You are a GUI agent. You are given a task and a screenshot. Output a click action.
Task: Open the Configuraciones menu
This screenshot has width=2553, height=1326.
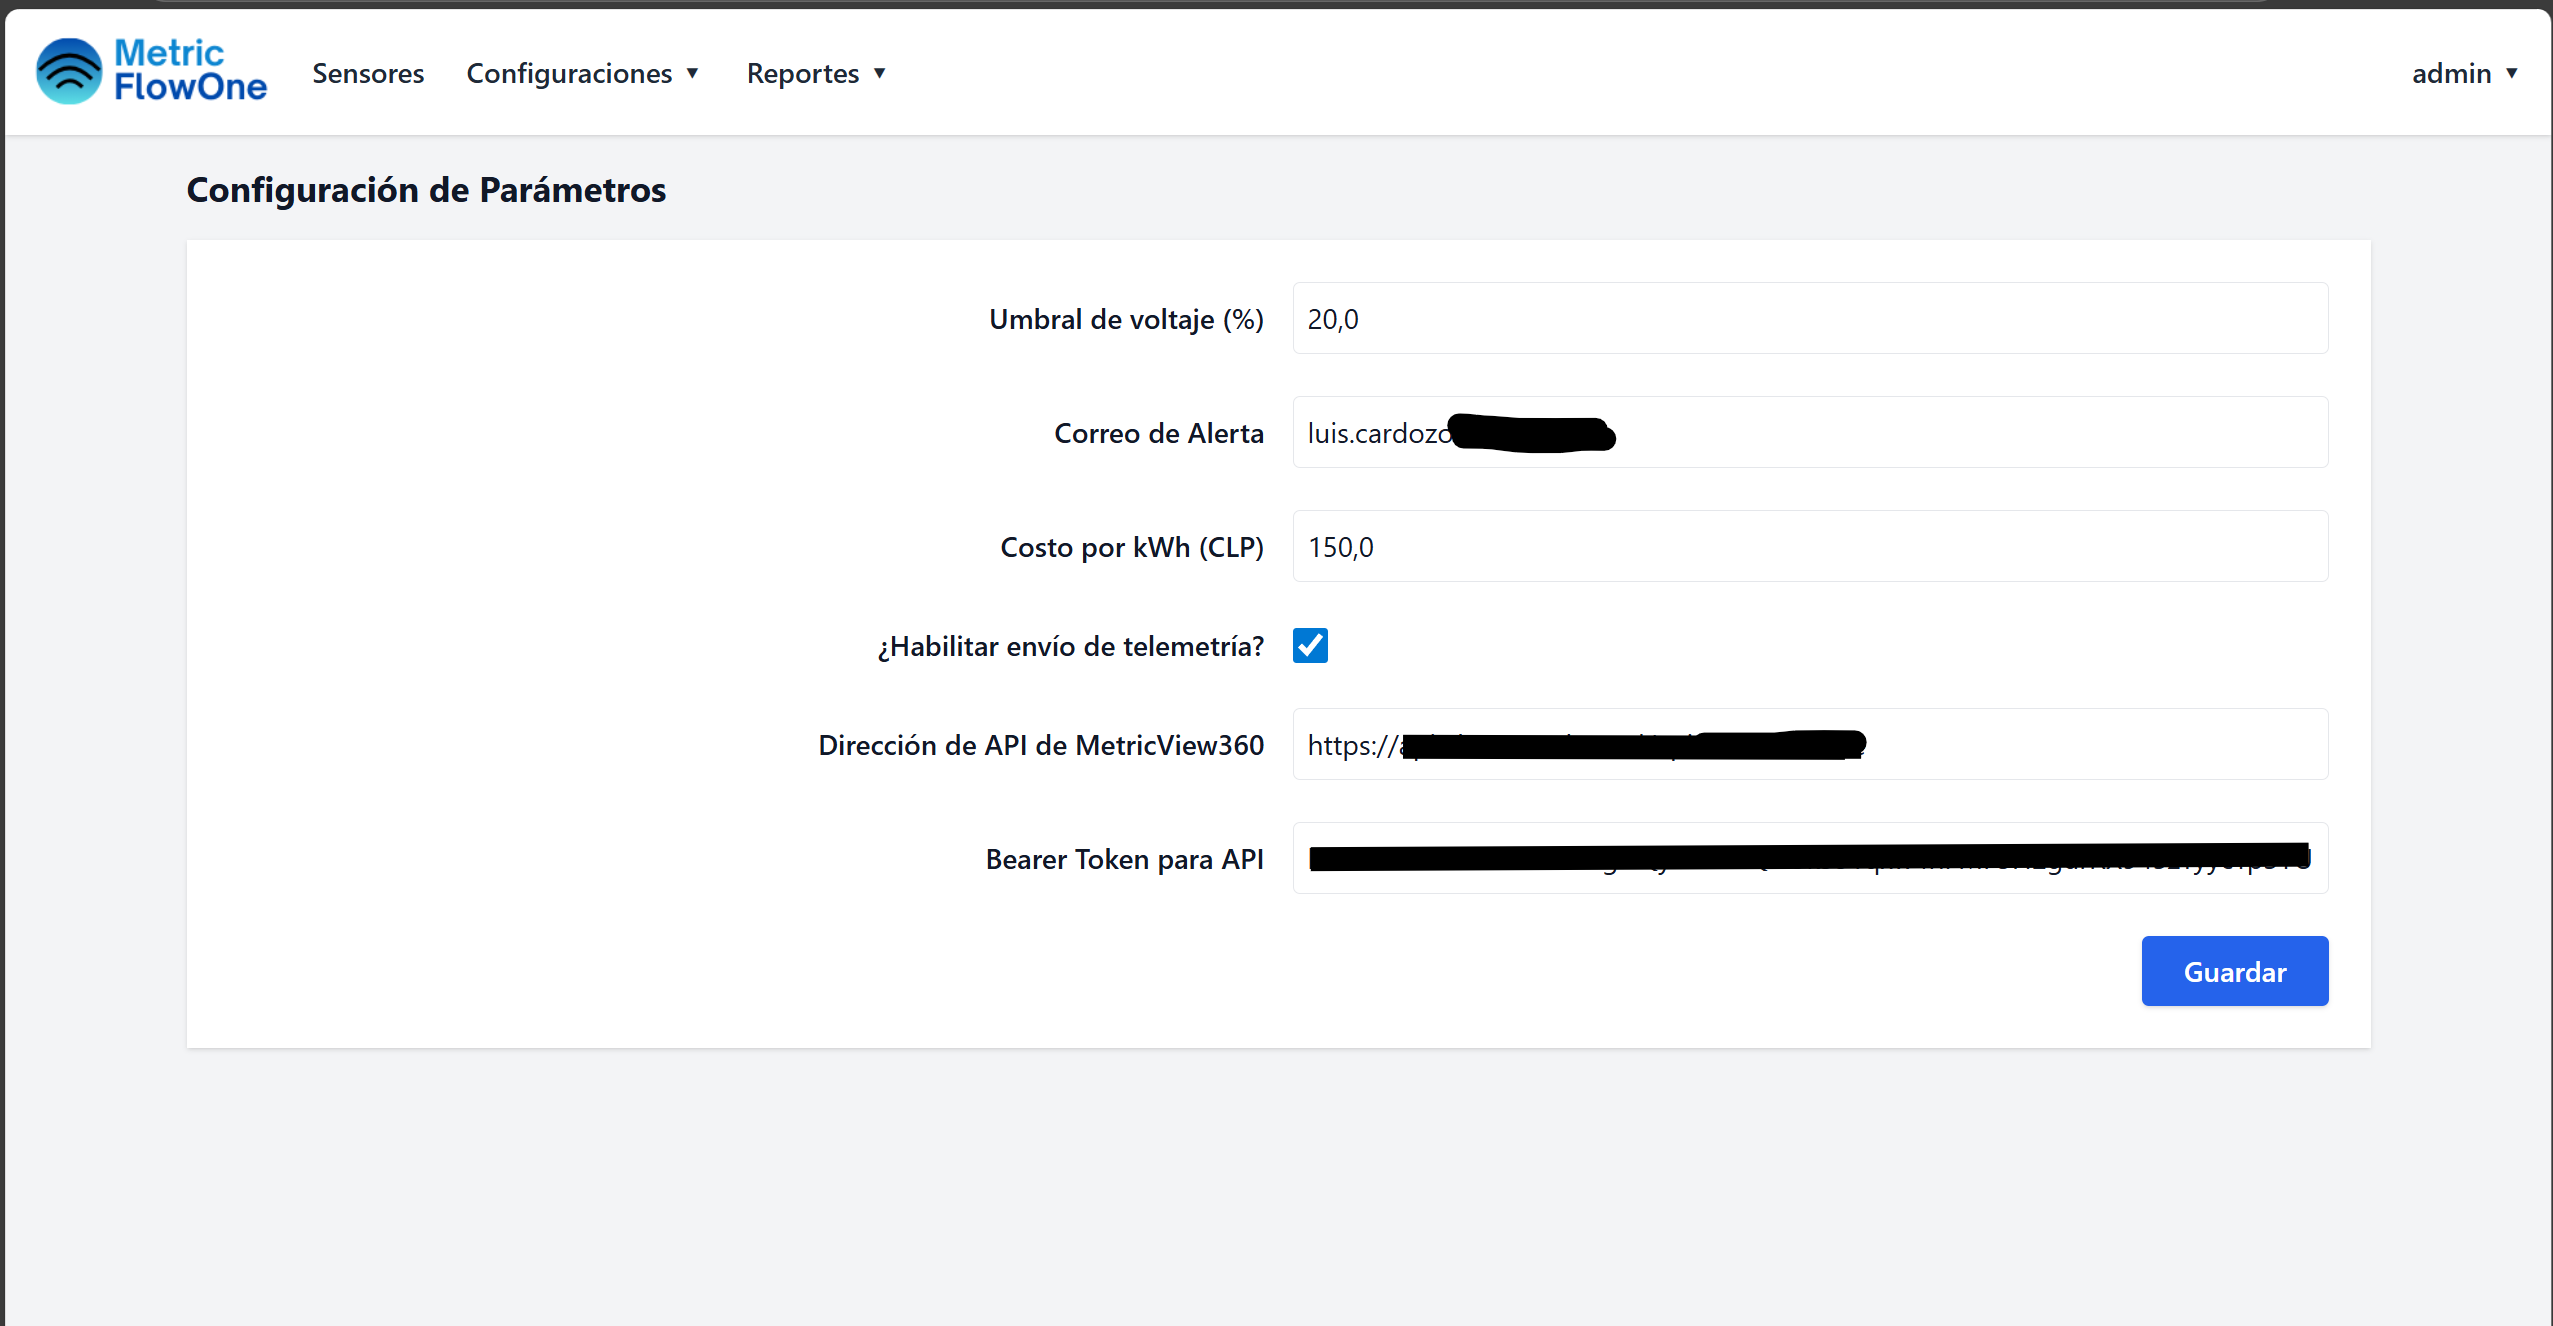pos(569,73)
